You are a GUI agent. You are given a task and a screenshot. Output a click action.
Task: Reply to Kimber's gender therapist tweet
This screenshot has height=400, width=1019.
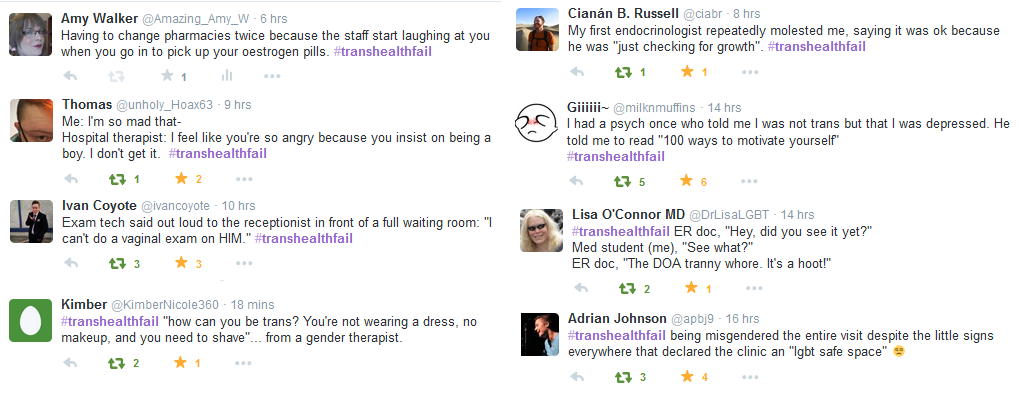click(x=70, y=363)
